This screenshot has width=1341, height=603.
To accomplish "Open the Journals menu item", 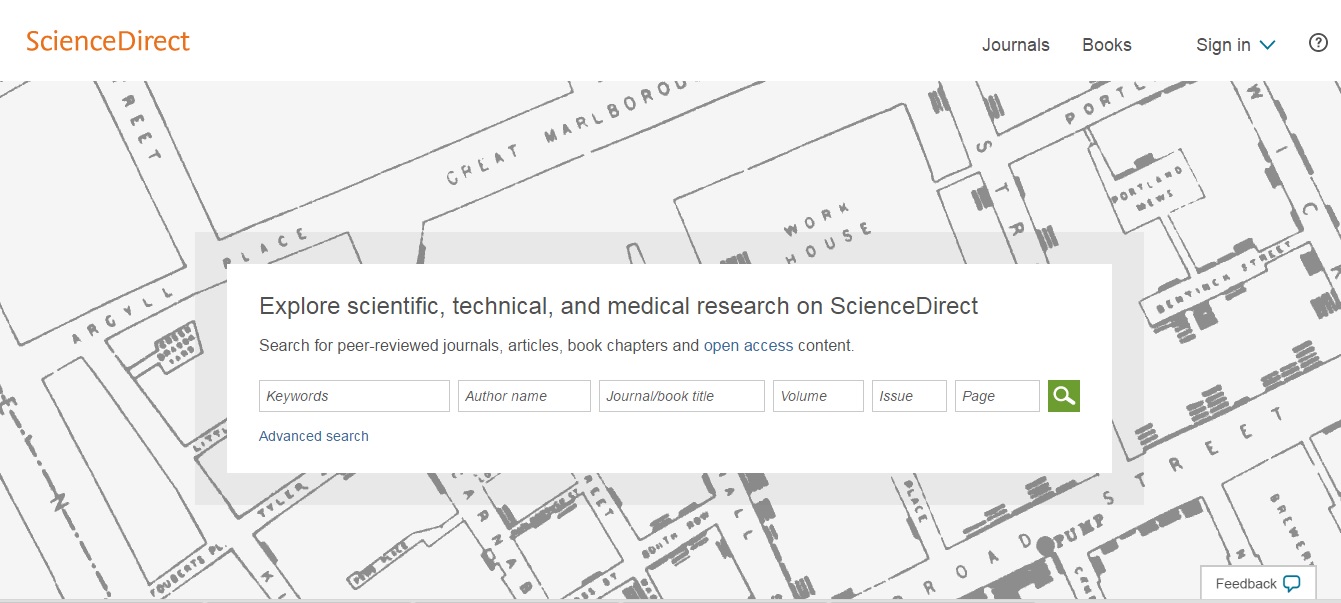I will pyautogui.click(x=1015, y=45).
